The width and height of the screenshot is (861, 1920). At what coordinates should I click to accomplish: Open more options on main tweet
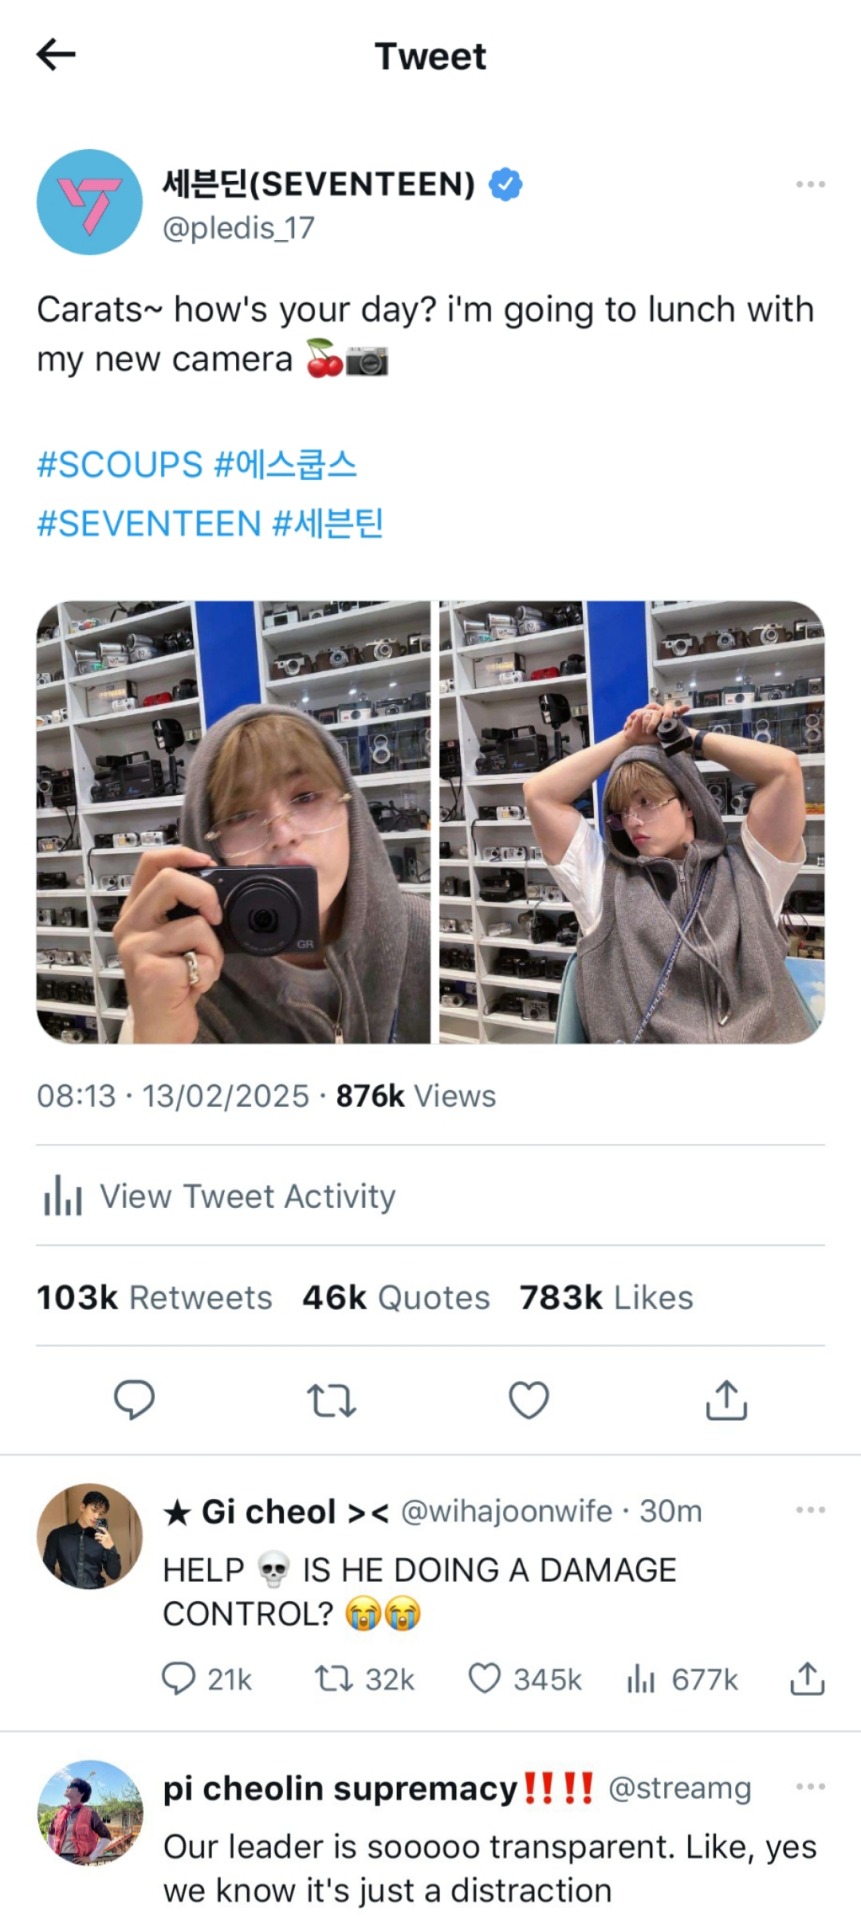pyautogui.click(x=810, y=185)
